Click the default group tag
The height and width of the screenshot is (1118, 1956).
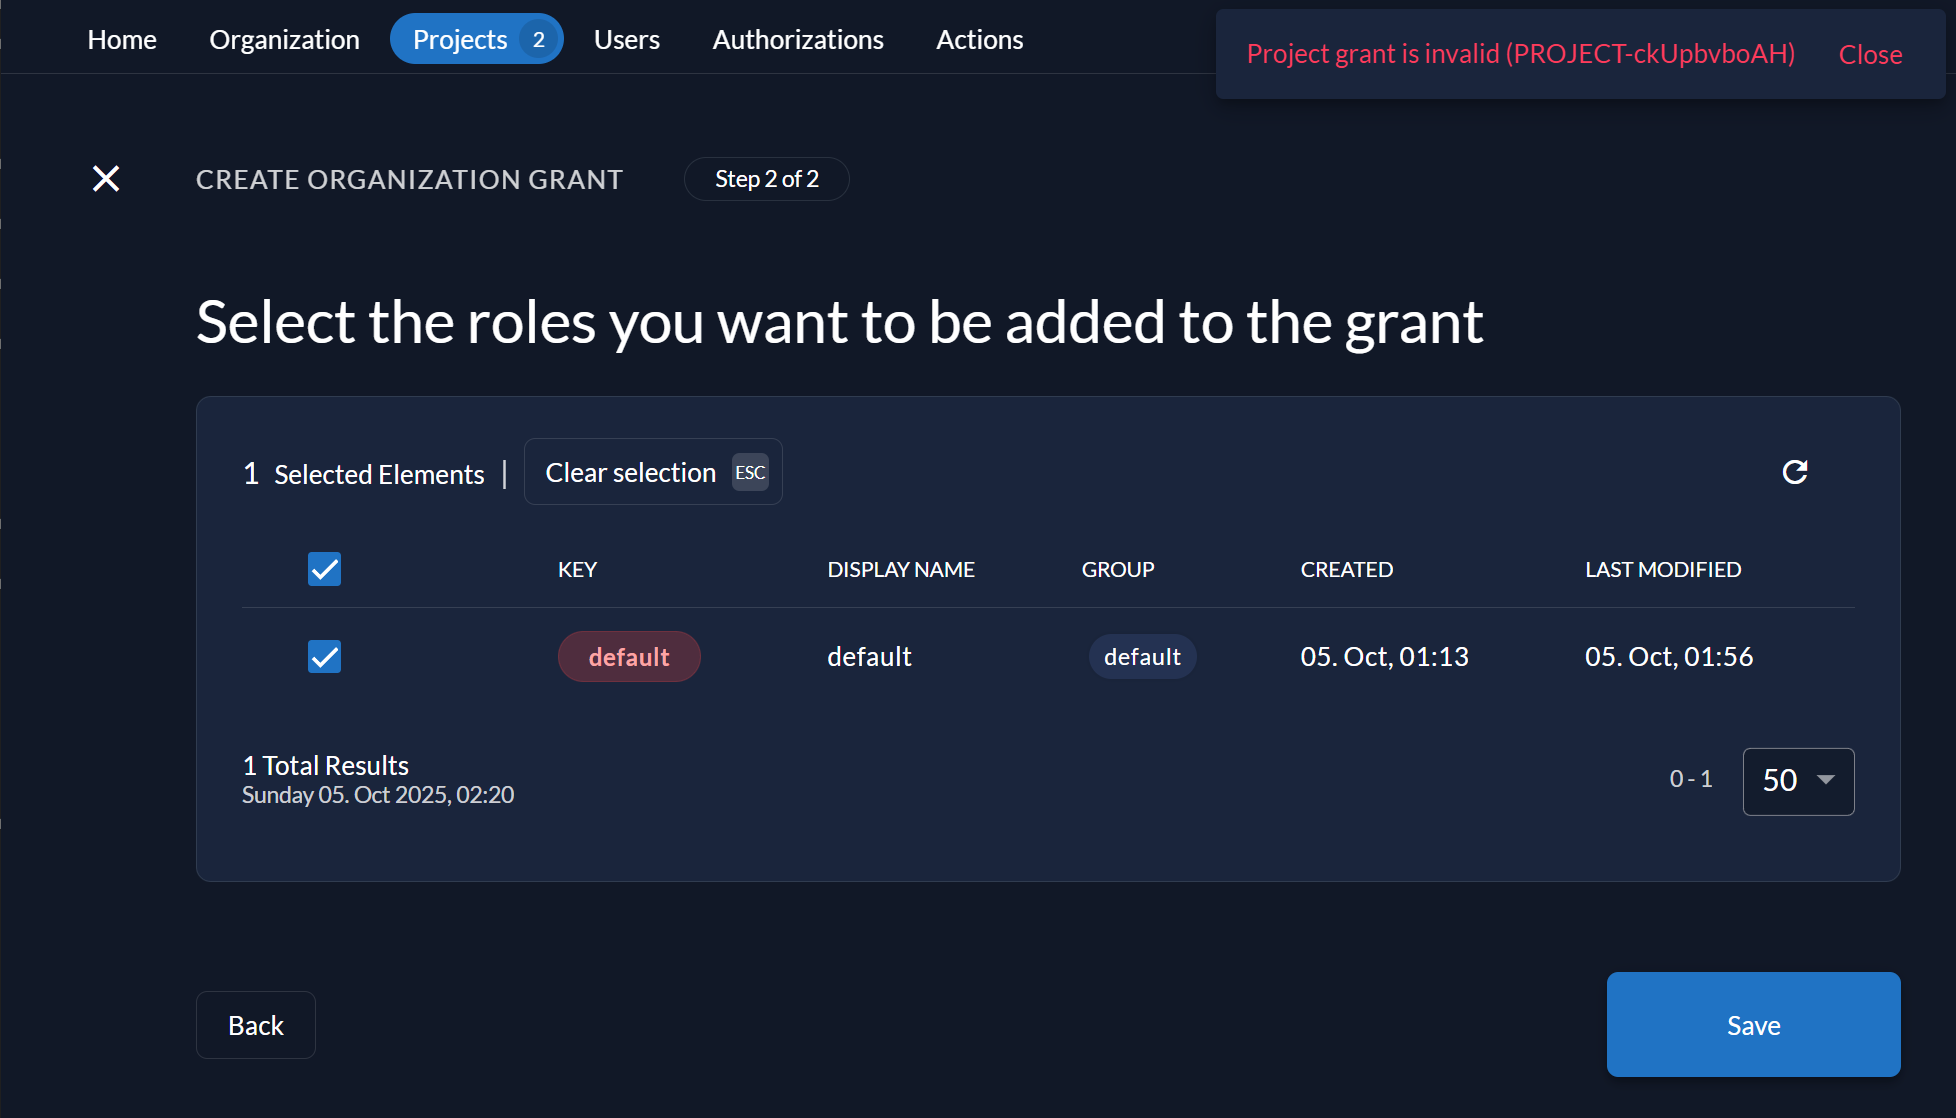click(1142, 657)
